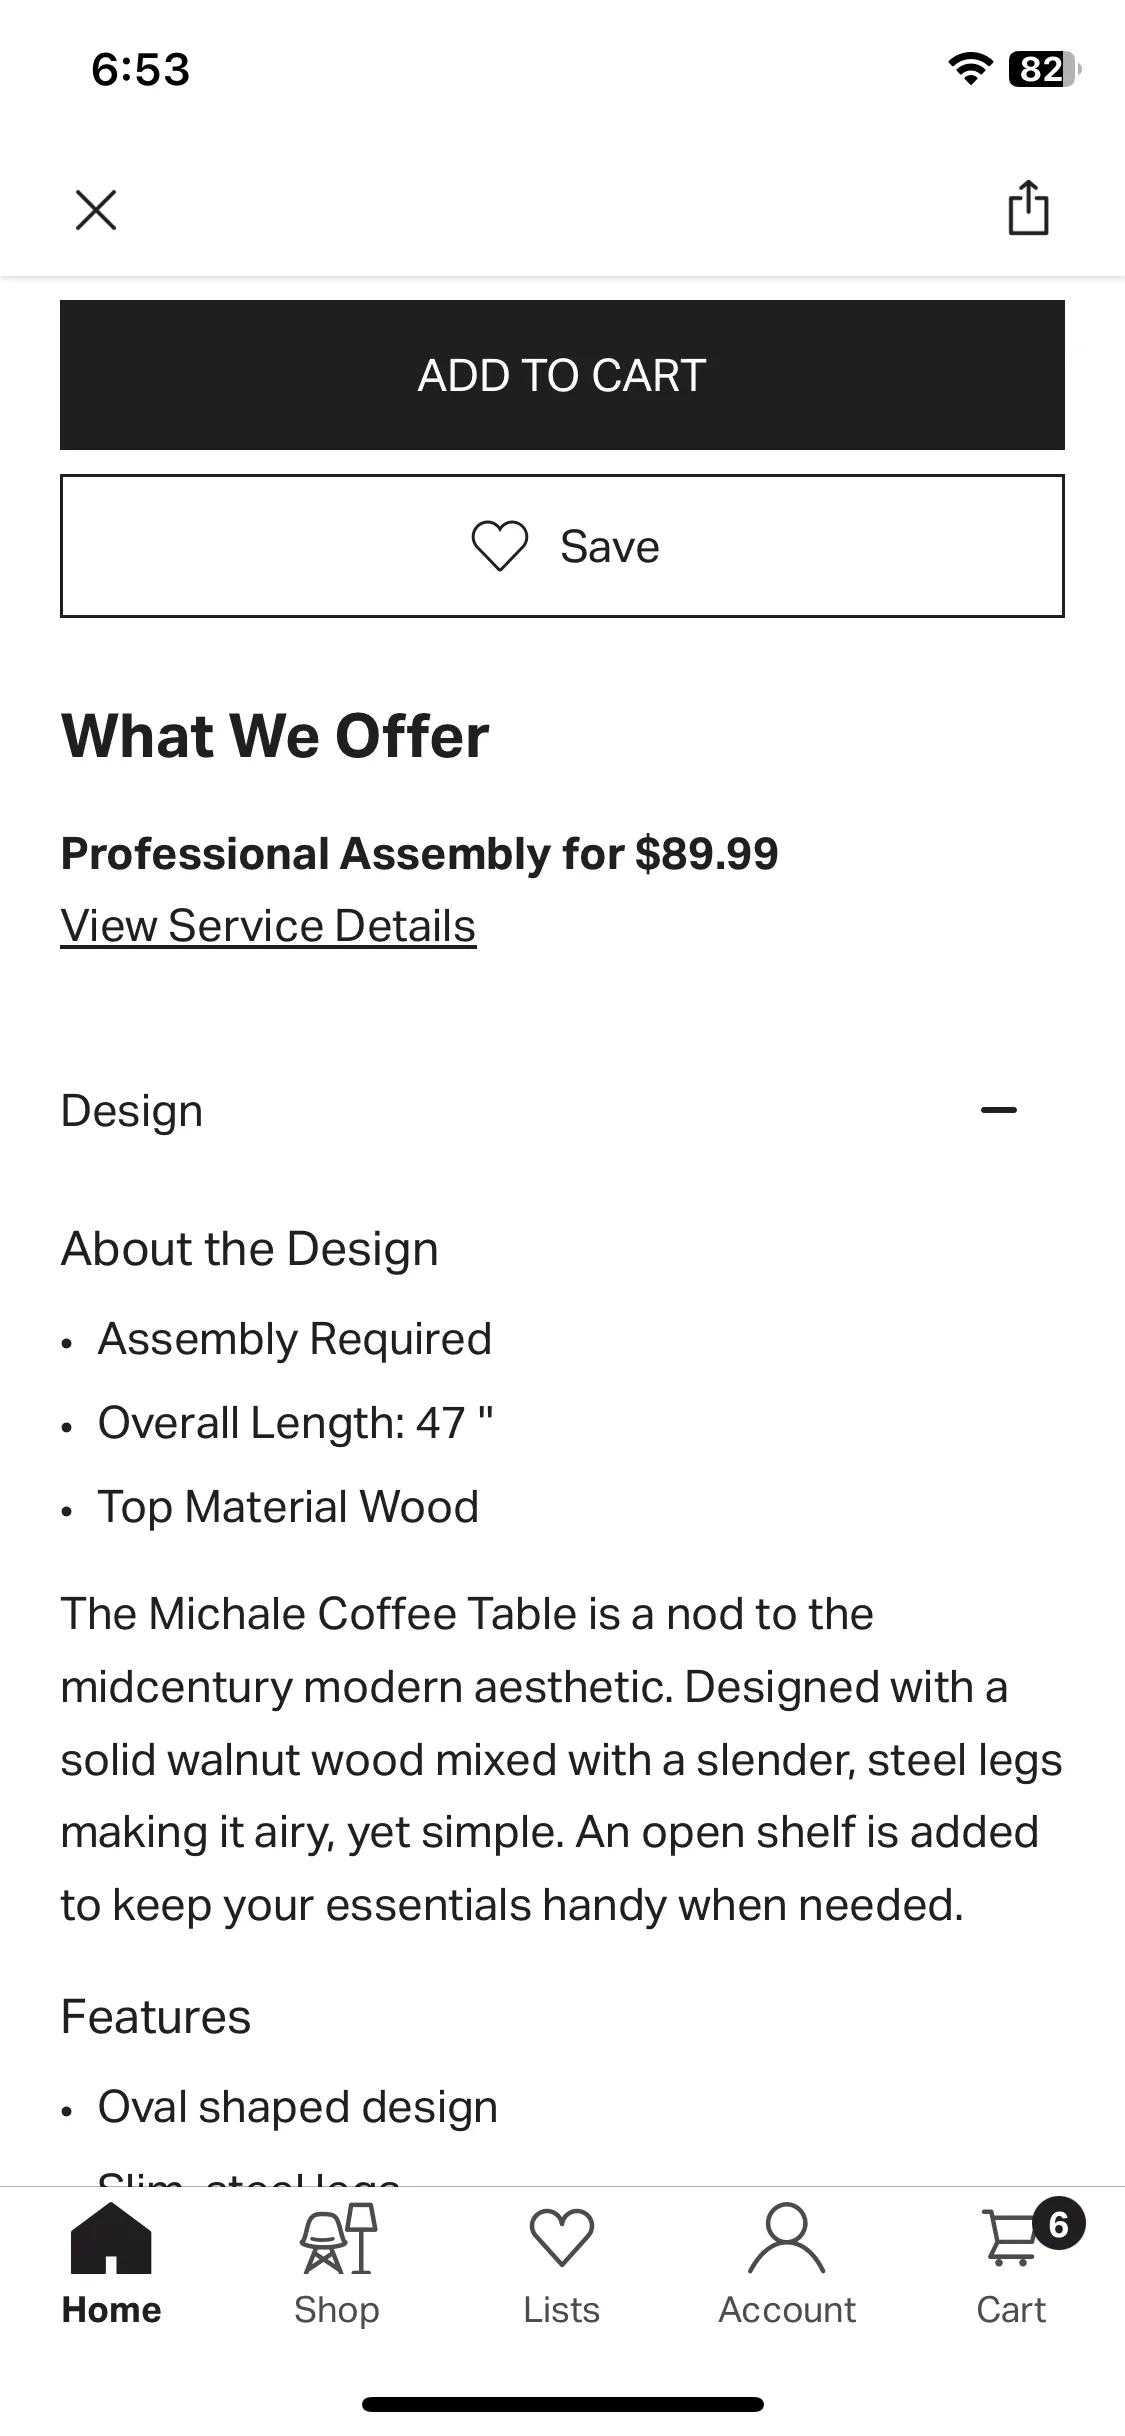This screenshot has width=1125, height=2436.
Task: Open the Cart tab
Action: pos(1012,2266)
